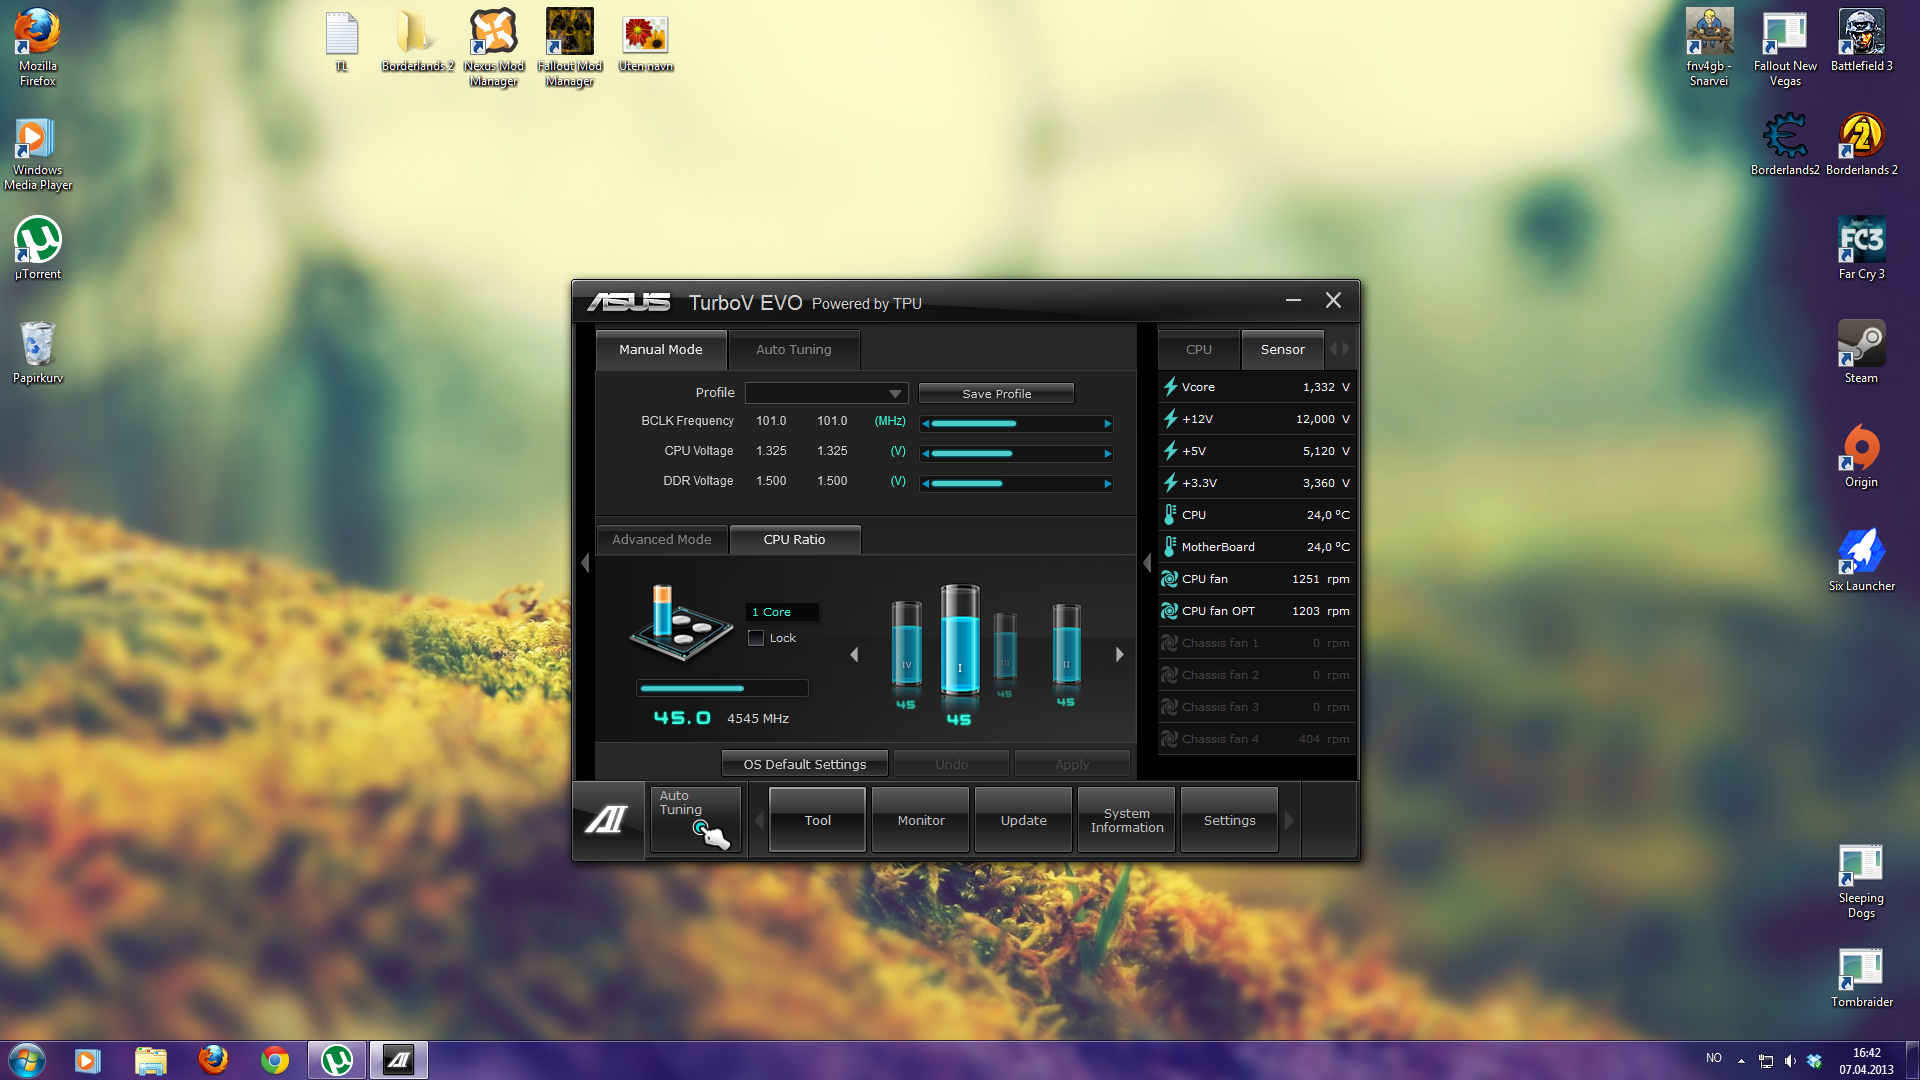Open Windows Media Player desktop icon
Viewport: 1920px width, 1080px height.
38,152
